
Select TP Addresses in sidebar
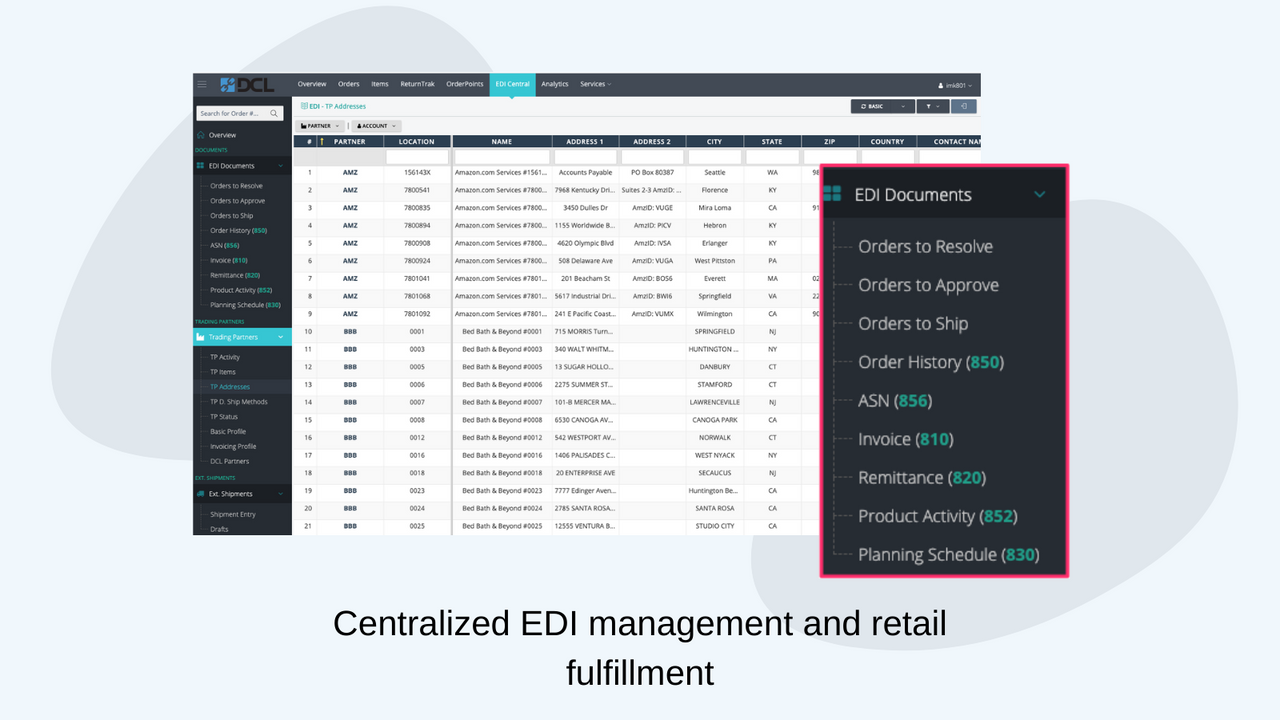[230, 387]
